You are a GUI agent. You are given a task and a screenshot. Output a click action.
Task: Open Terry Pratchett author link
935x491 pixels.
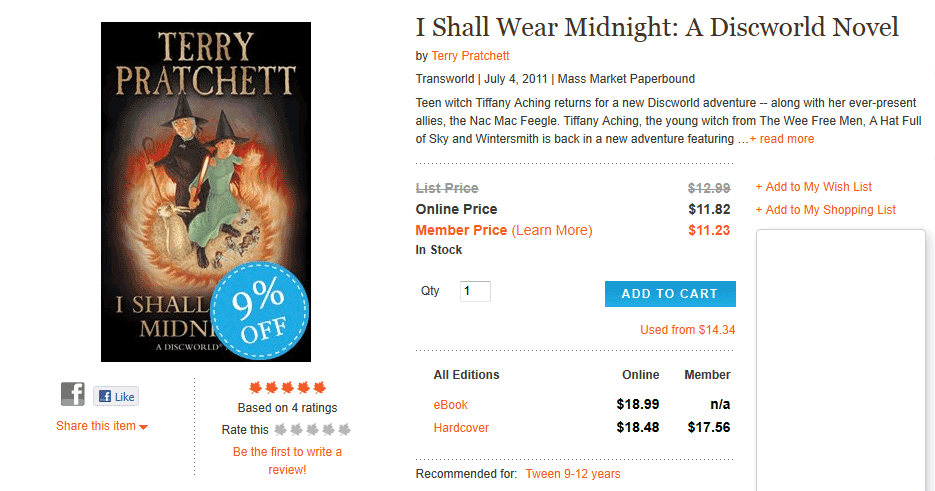470,56
